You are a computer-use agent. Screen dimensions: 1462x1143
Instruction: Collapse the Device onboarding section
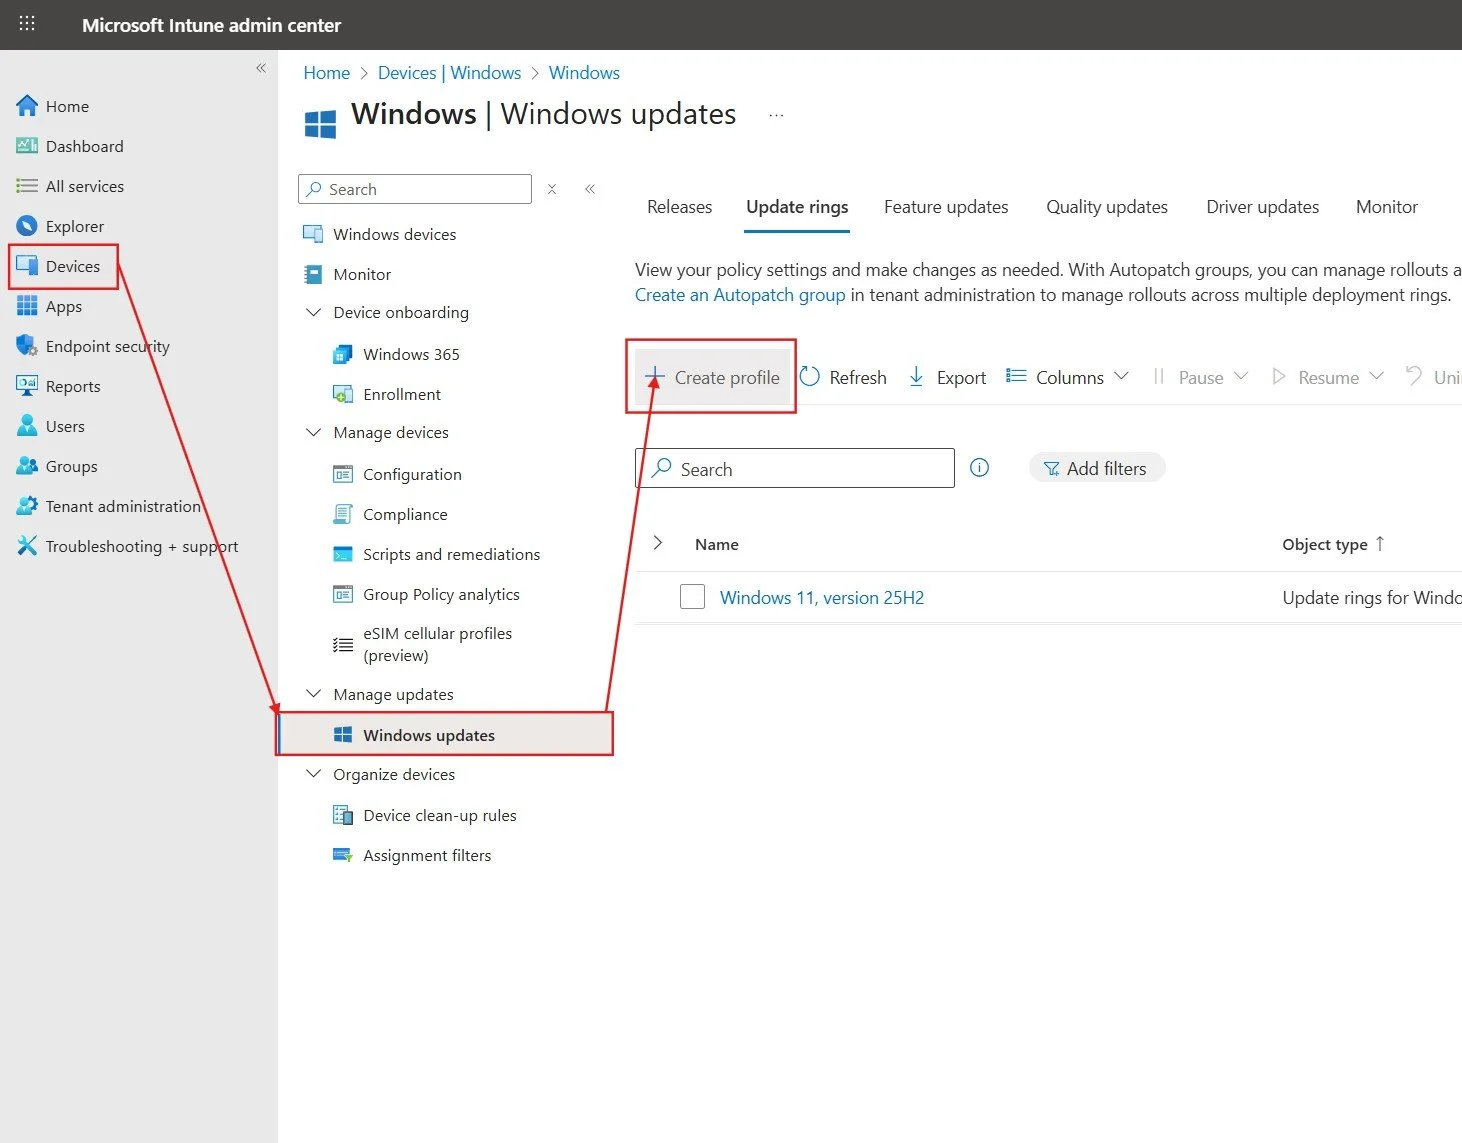[313, 312]
